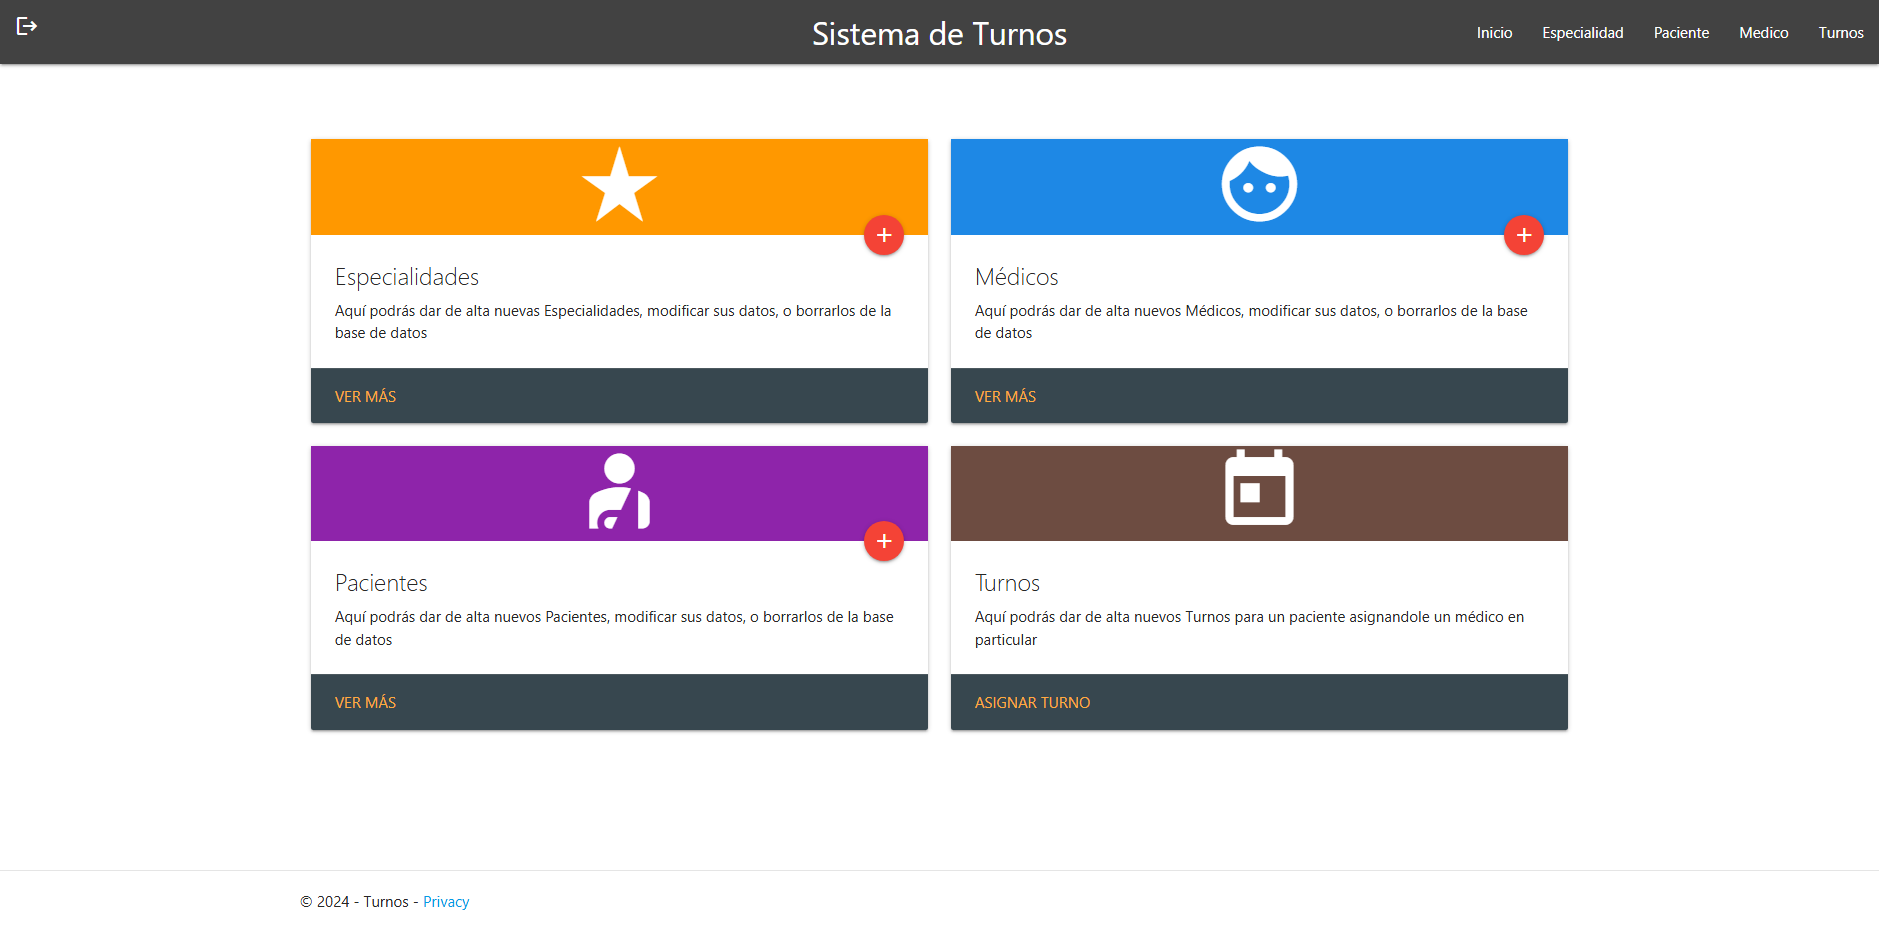Viewport: 1879px width, 931px height.
Task: Select Paciente in the navigation bar
Action: [x=1681, y=32]
